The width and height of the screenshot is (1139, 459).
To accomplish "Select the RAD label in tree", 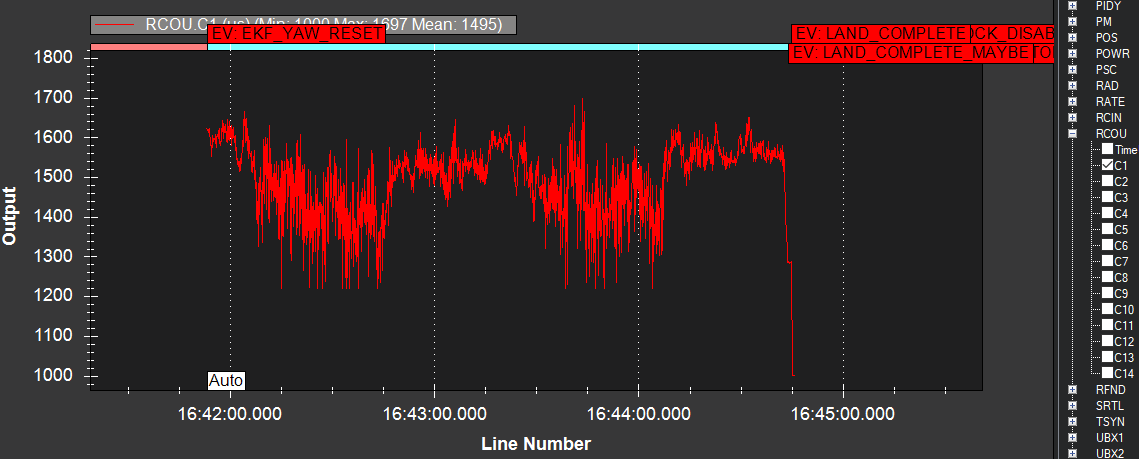I will tap(1107, 85).
